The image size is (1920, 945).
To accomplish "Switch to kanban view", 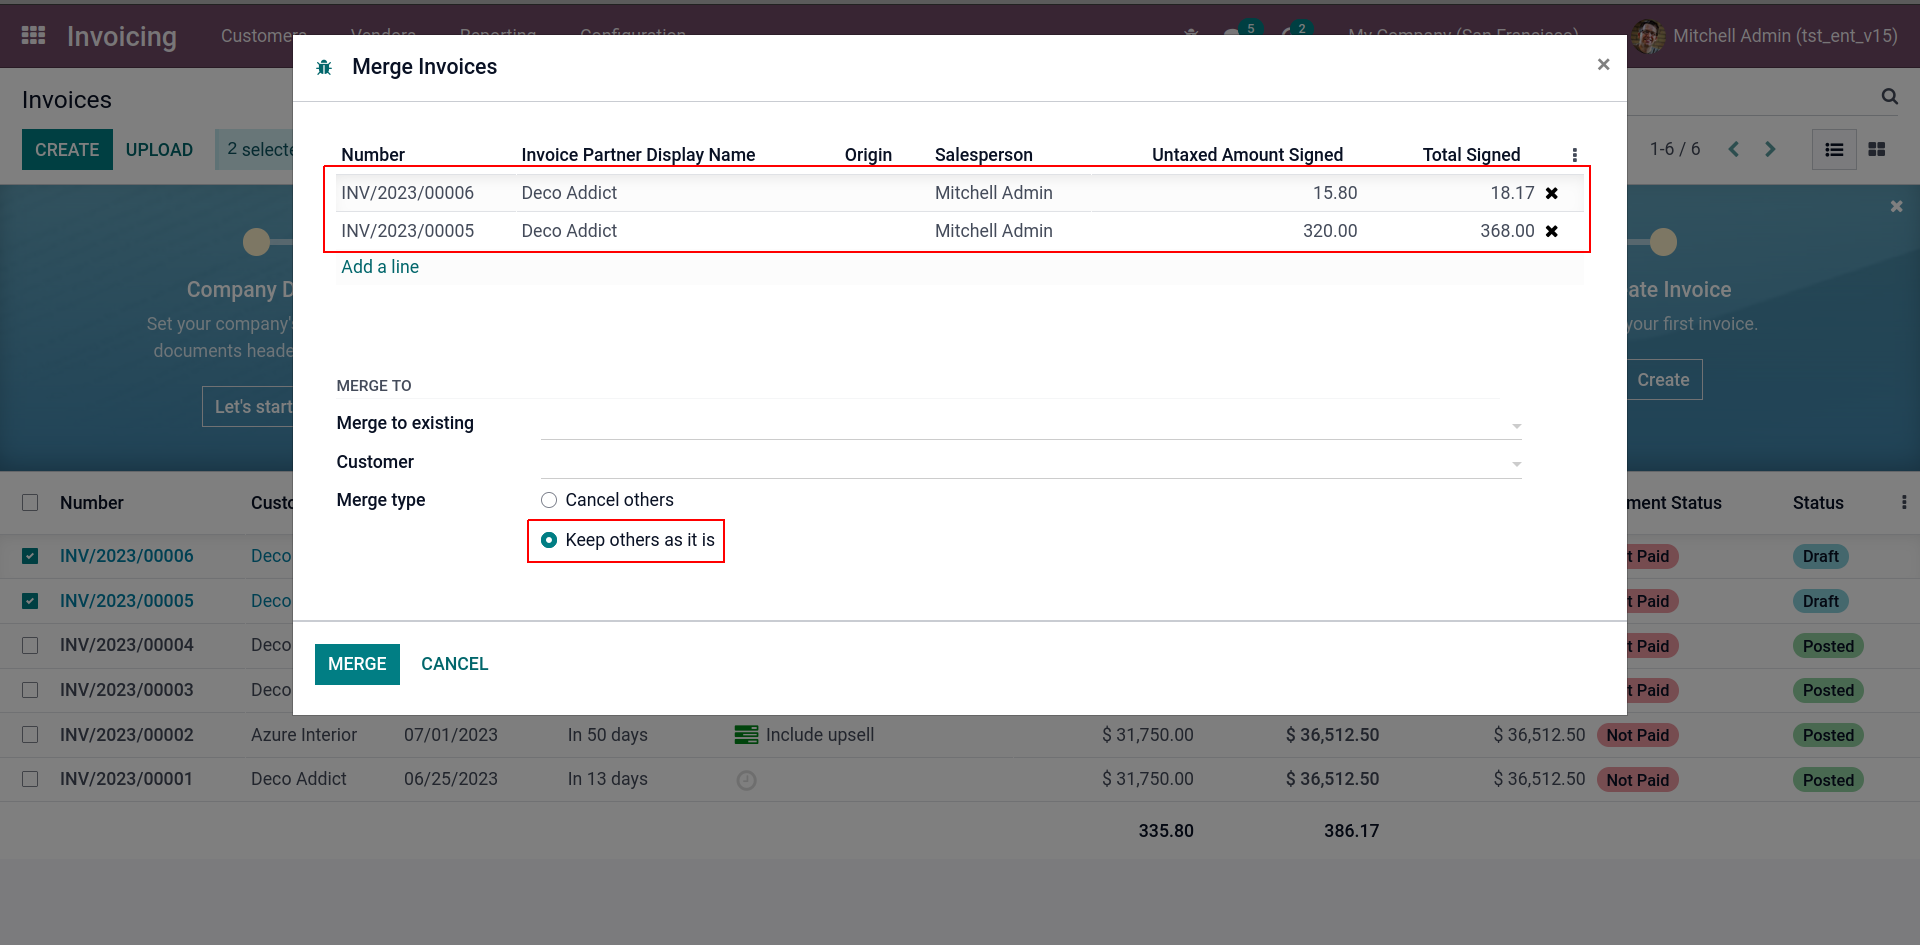I will coord(1877,149).
